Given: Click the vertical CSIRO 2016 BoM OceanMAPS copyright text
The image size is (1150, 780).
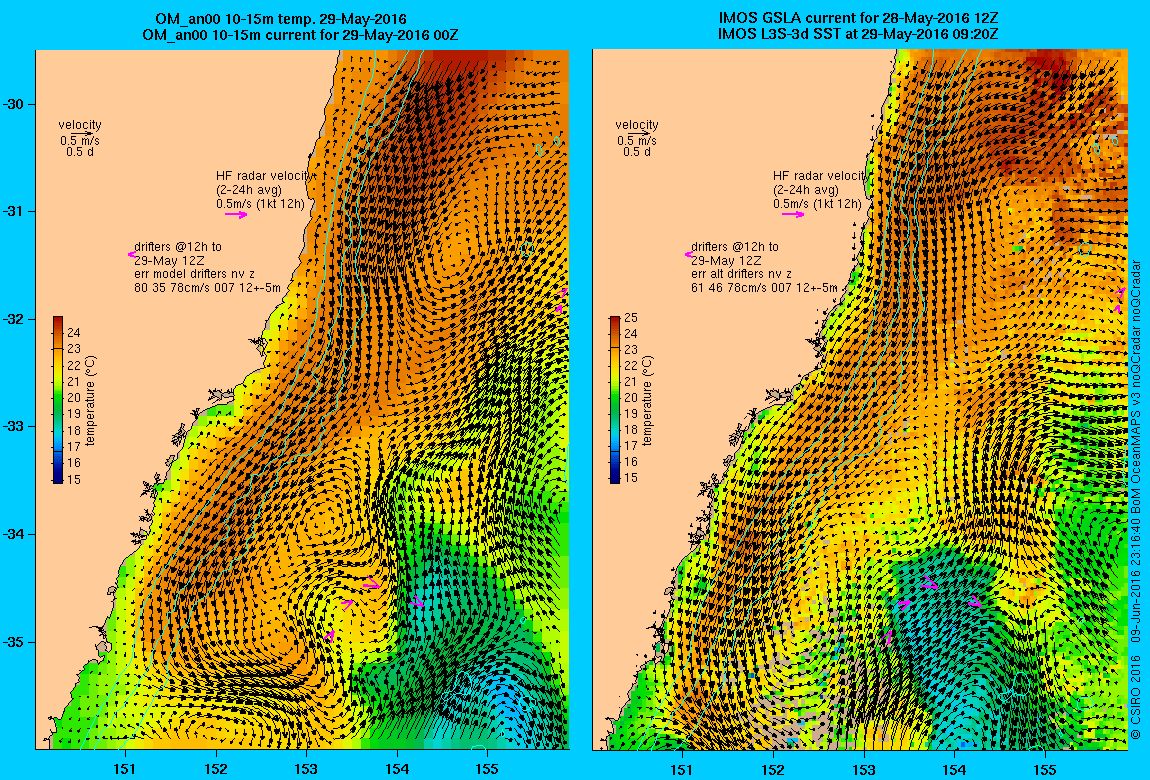Looking at the screenshot, I should 1136,500.
